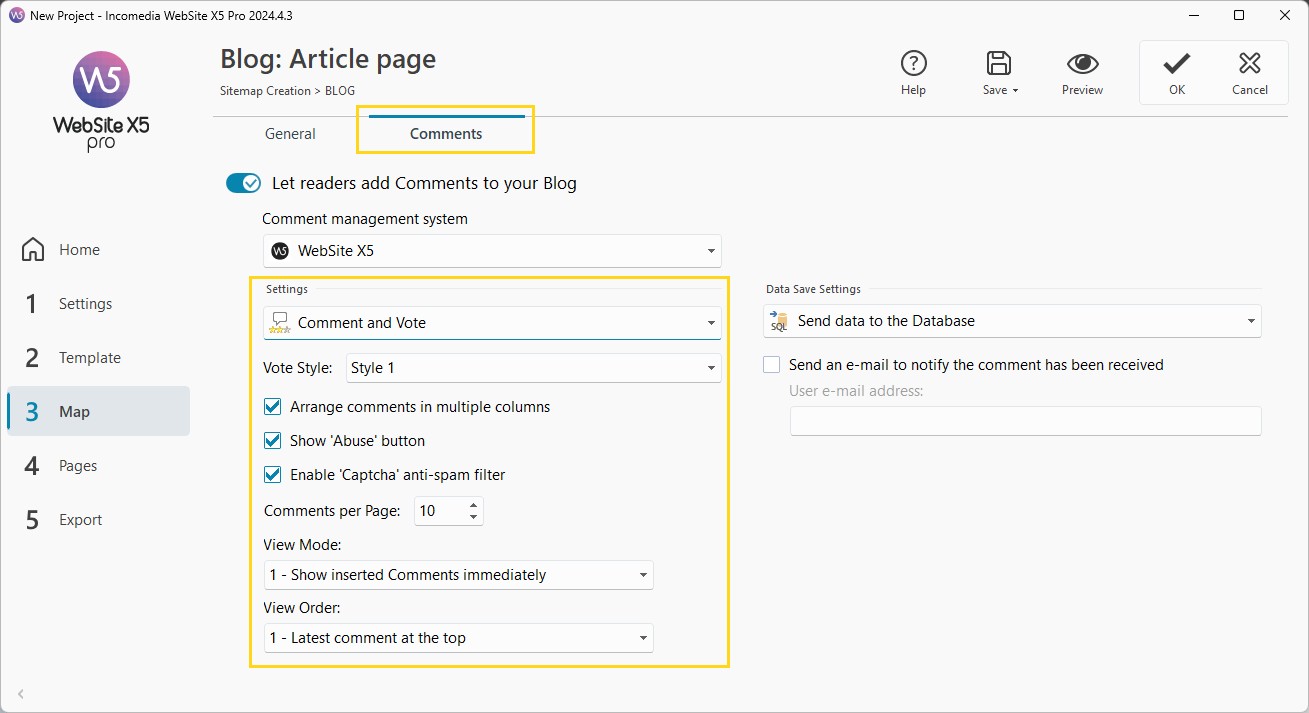This screenshot has height=713, width=1309.
Task: Click the WebSite X5 Pro logo
Action: coord(101,100)
